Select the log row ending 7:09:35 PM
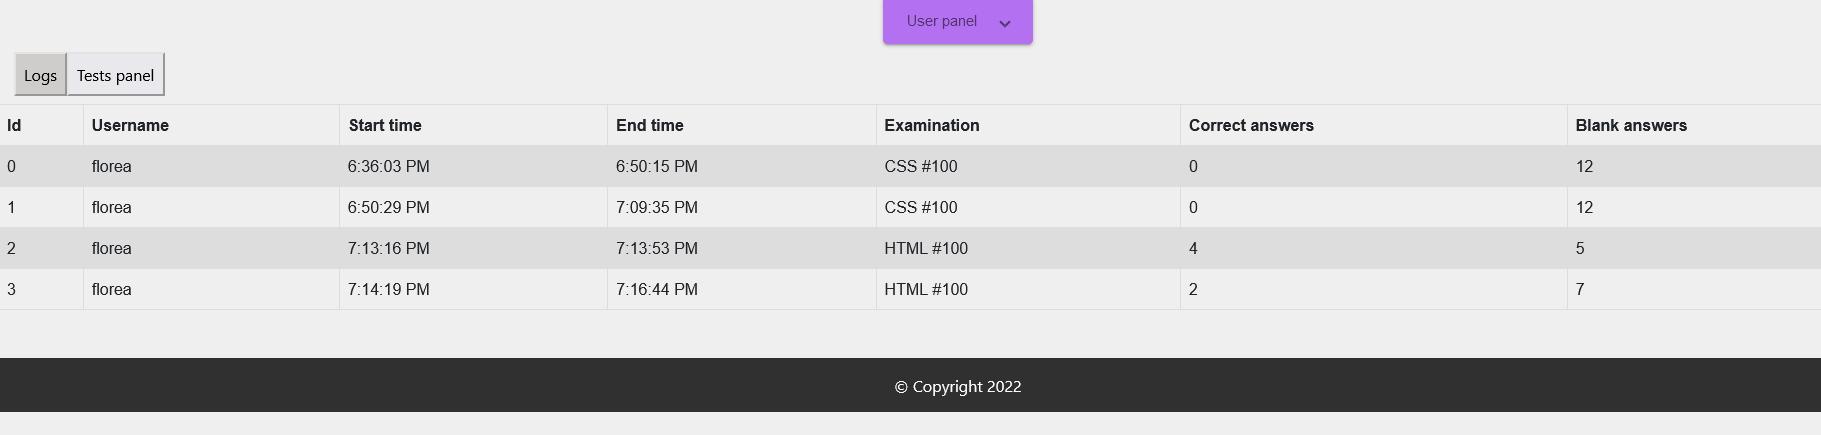 click(910, 207)
